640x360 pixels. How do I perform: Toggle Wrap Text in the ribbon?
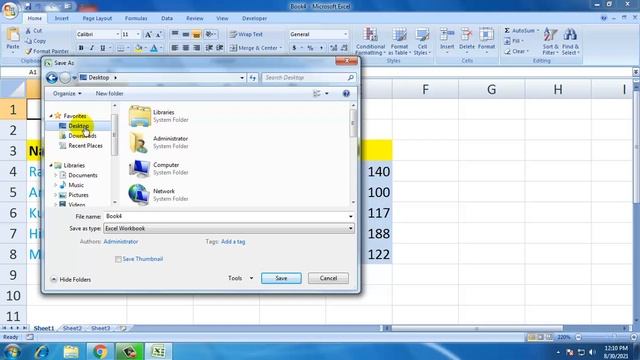[x=246, y=34]
